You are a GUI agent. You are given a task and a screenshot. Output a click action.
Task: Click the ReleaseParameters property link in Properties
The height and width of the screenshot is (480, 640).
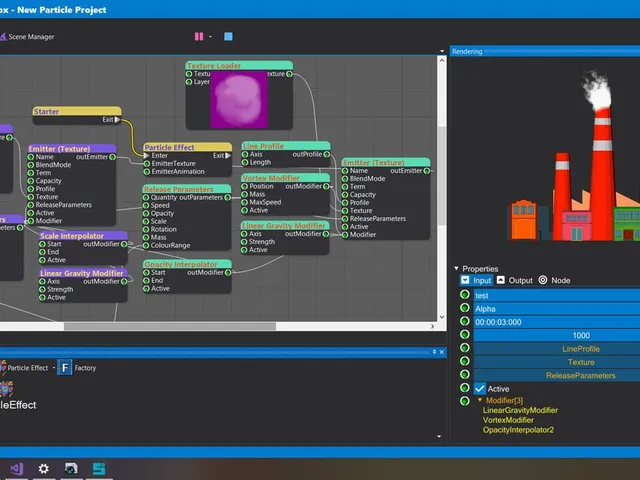pyautogui.click(x=580, y=376)
